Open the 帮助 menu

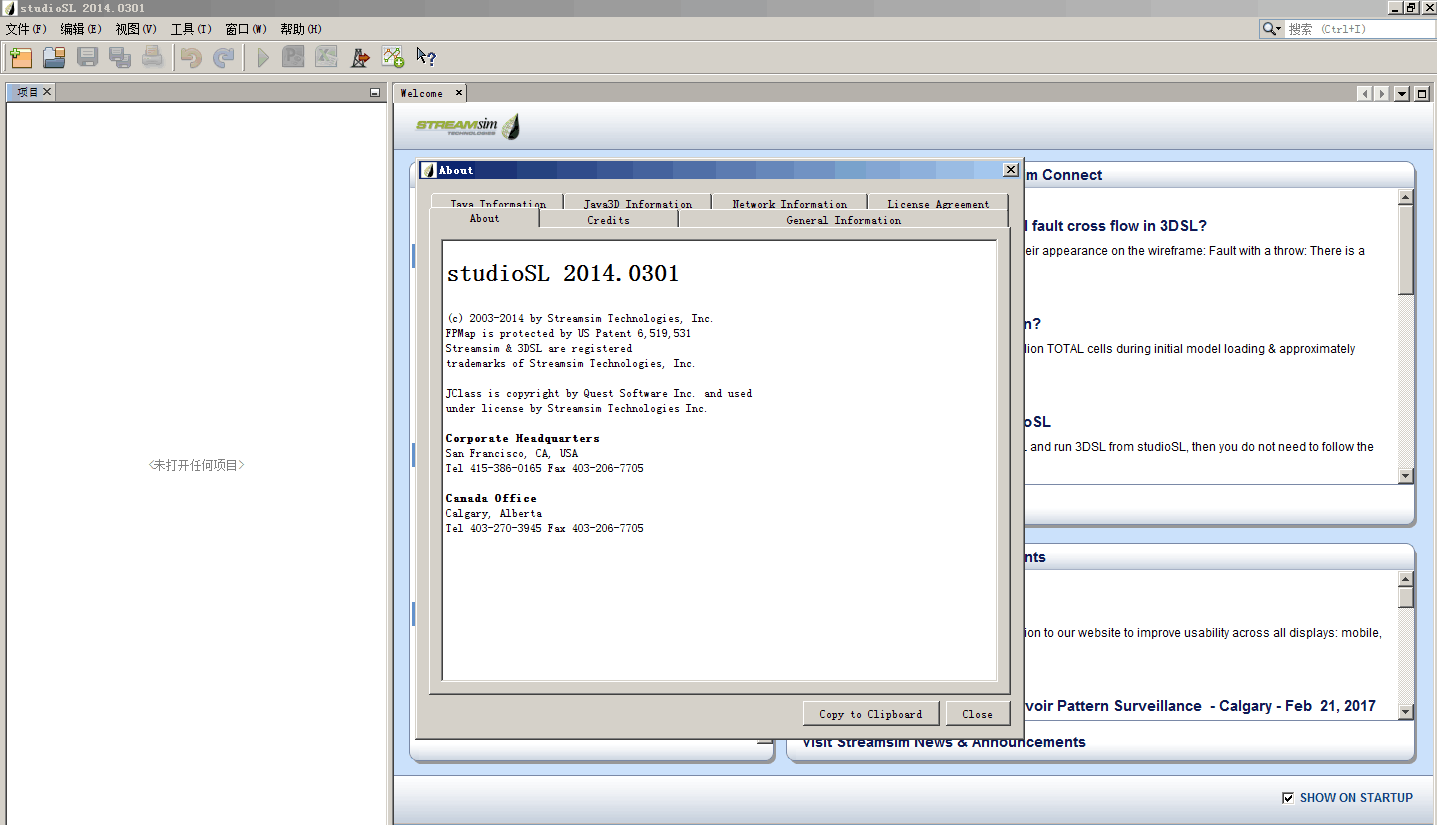(301, 29)
